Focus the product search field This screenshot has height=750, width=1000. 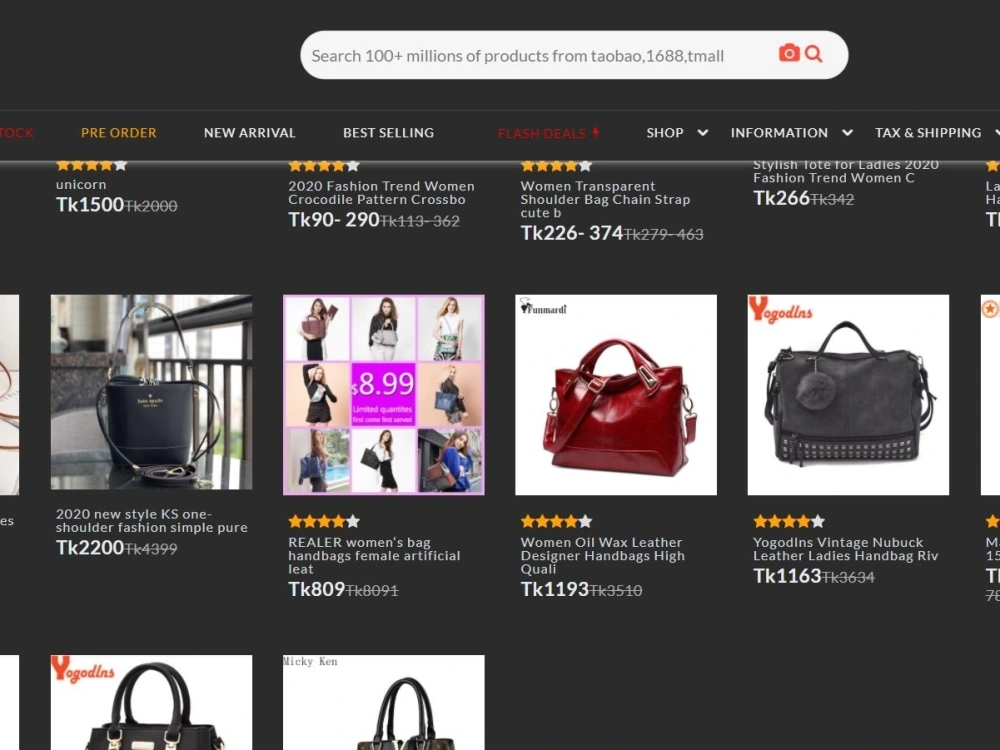click(x=574, y=55)
